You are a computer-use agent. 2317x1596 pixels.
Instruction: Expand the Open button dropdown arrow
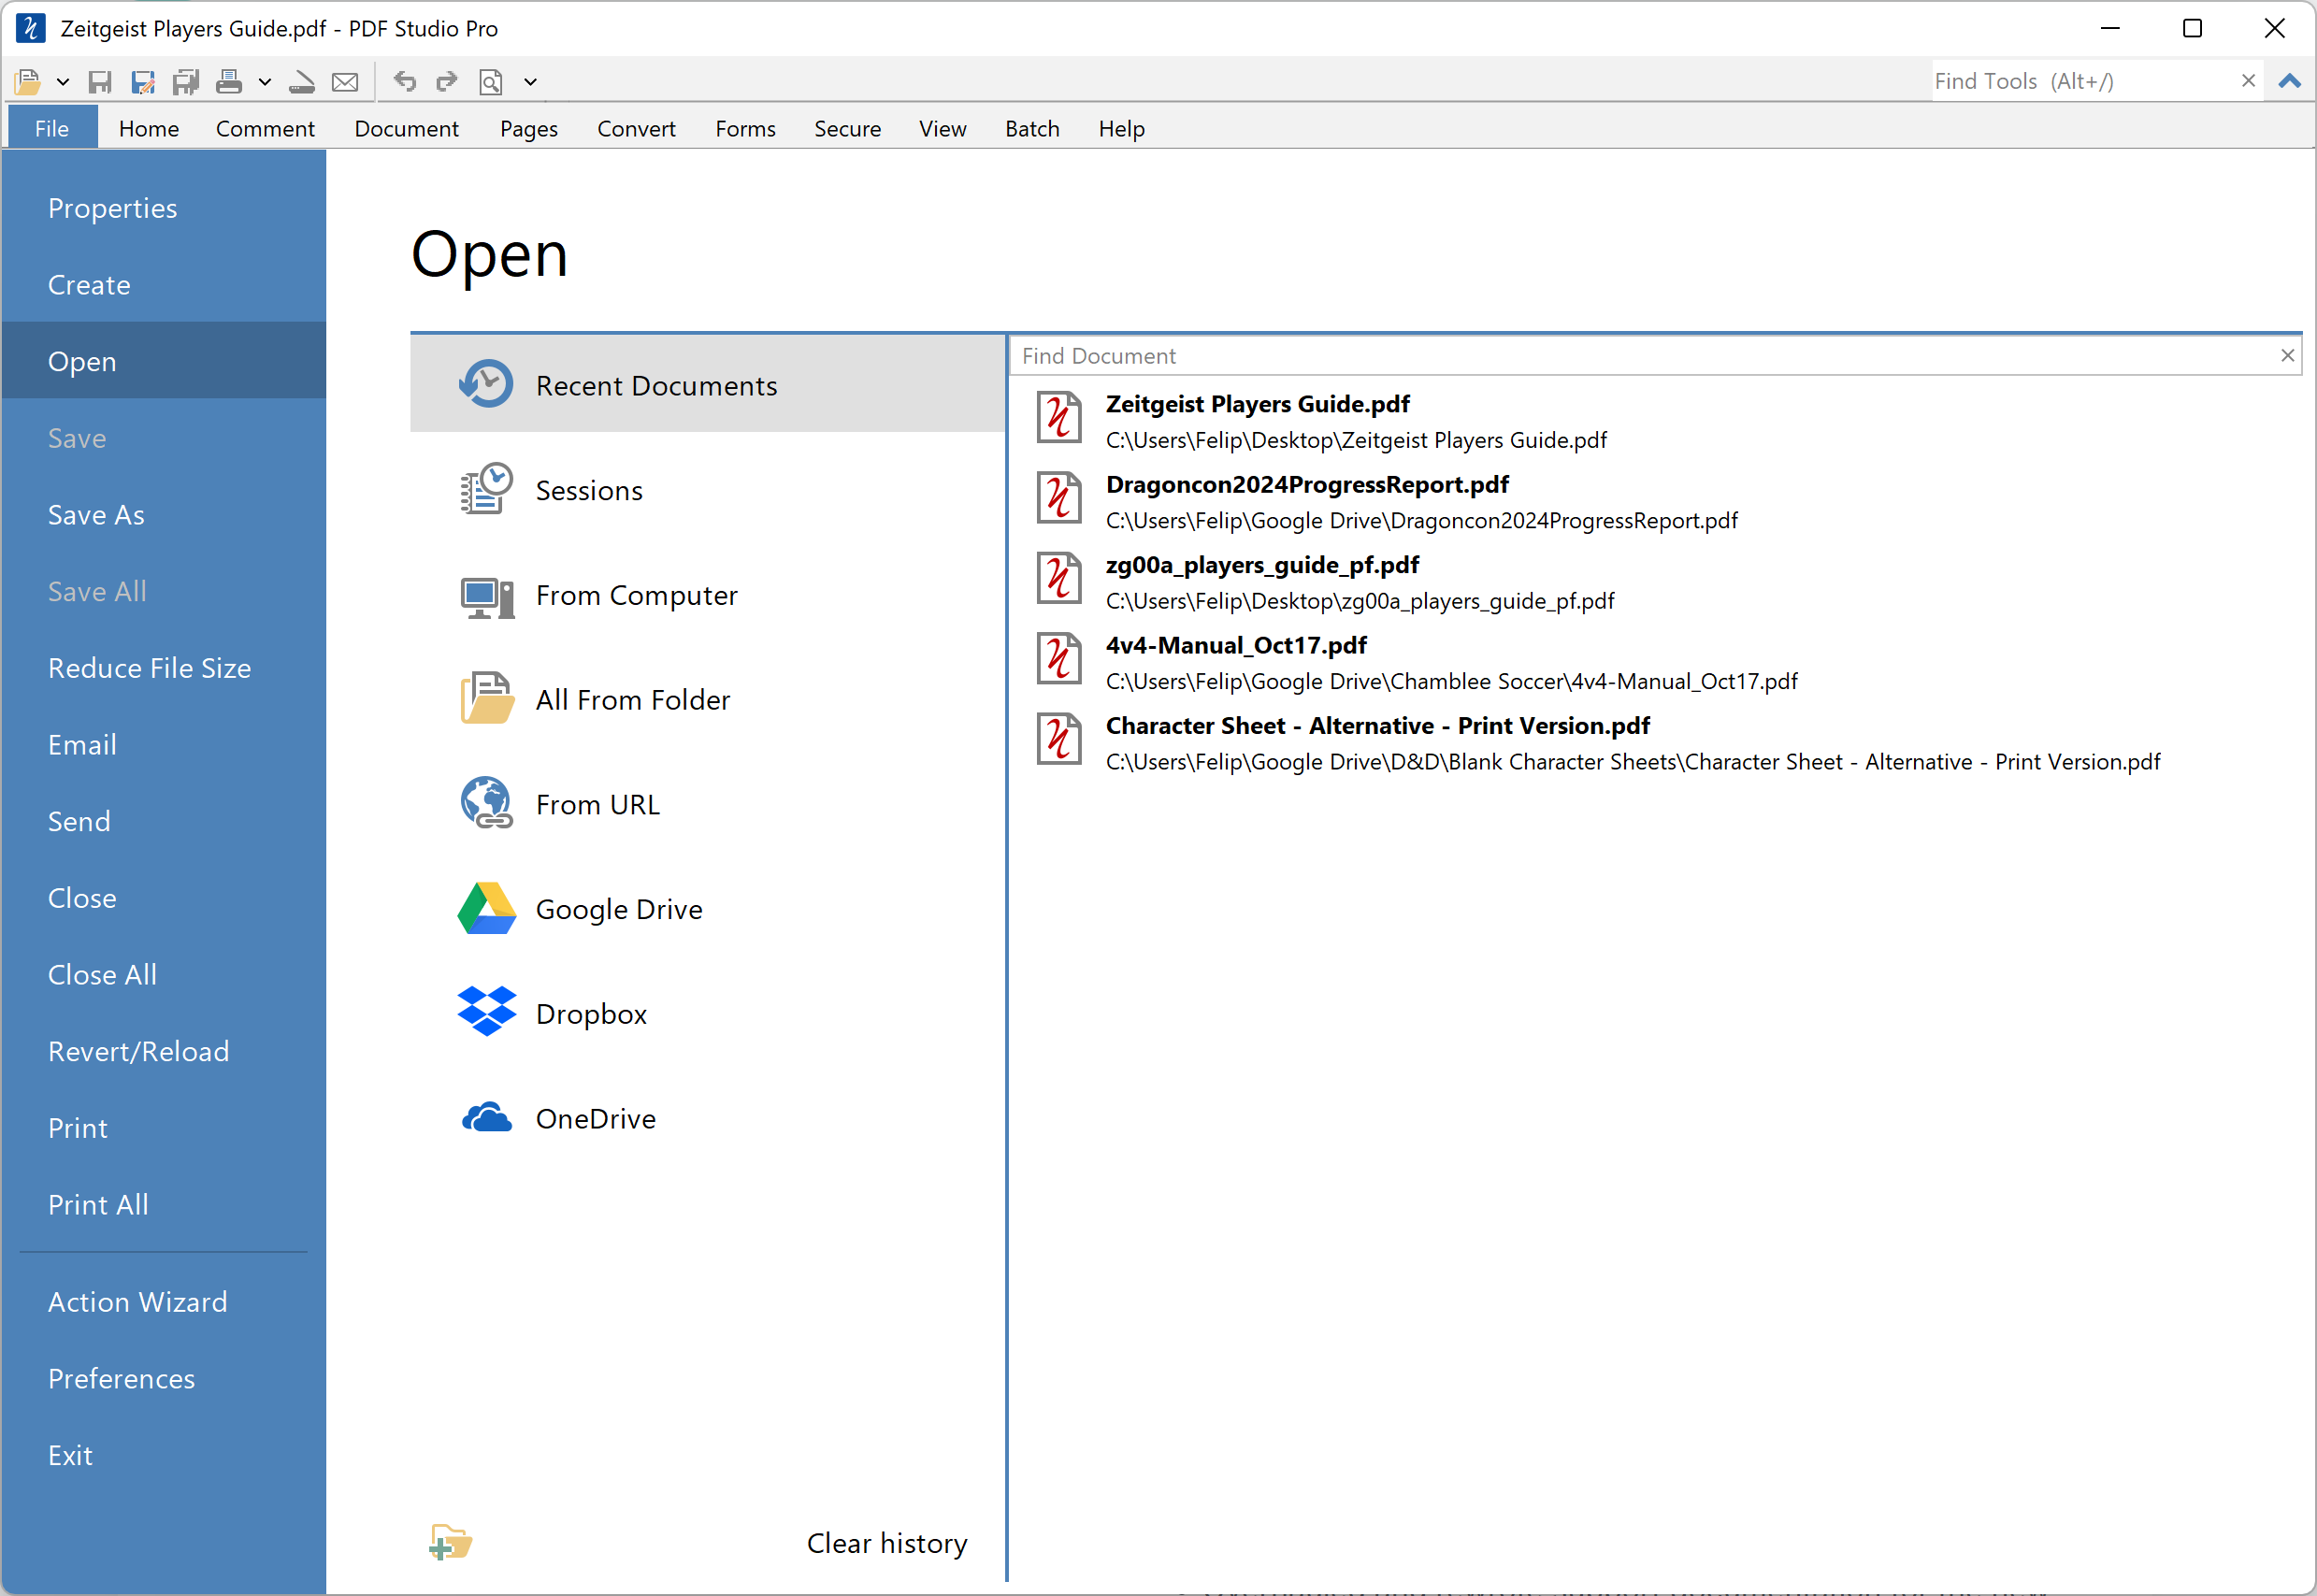tap(63, 81)
